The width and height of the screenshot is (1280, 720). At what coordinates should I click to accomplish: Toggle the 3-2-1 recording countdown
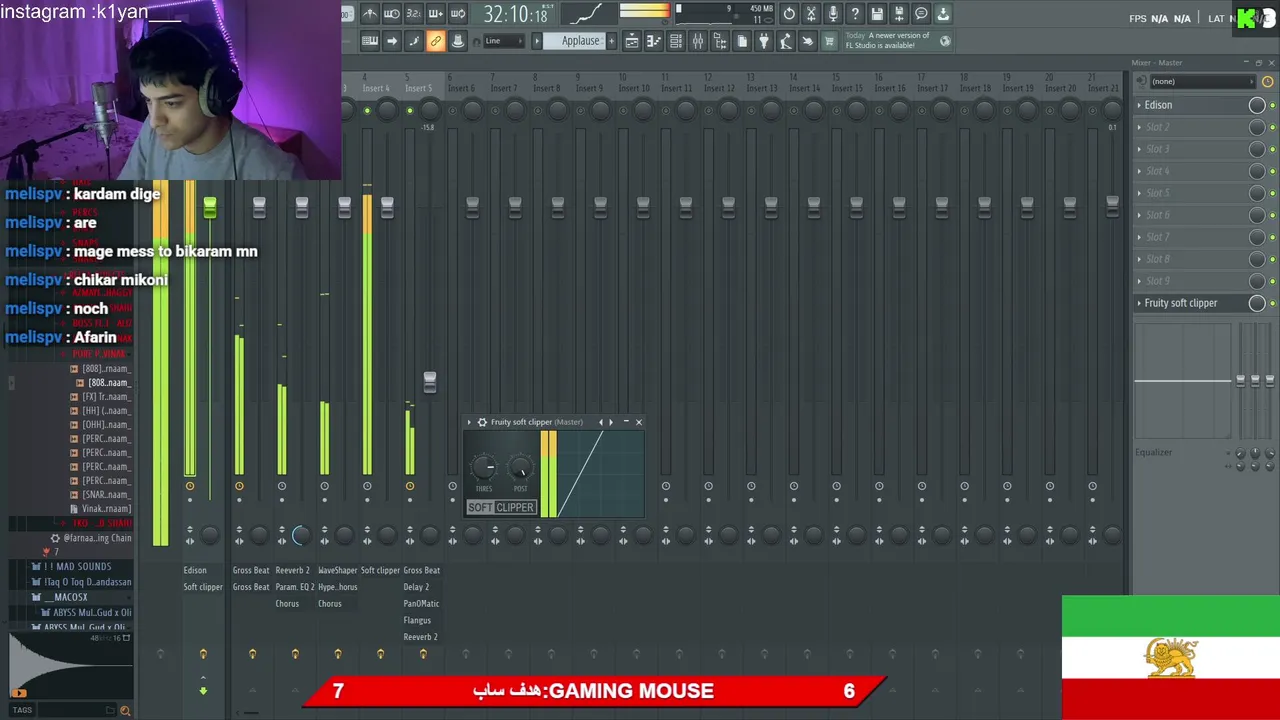(414, 14)
